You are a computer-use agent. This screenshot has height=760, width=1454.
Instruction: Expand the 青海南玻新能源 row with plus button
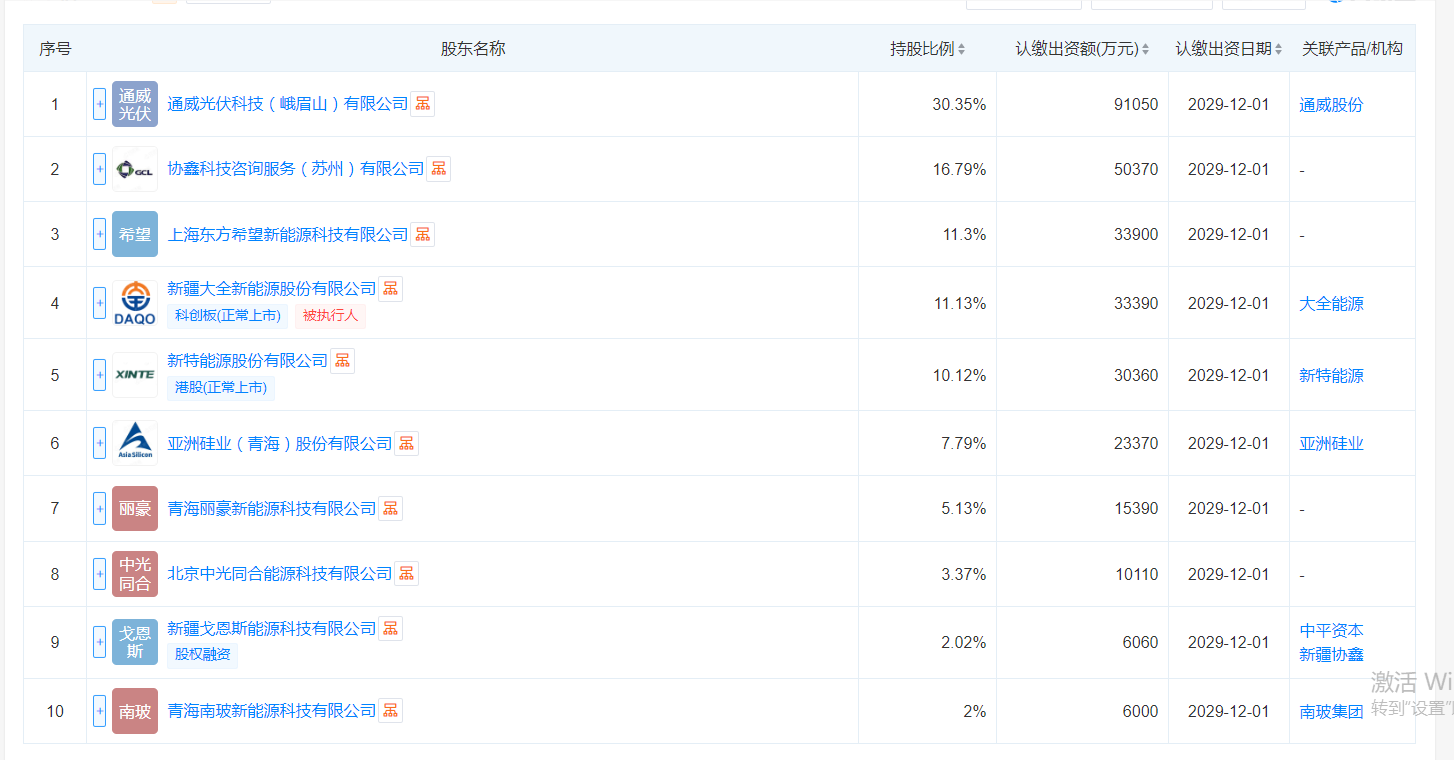(x=99, y=711)
